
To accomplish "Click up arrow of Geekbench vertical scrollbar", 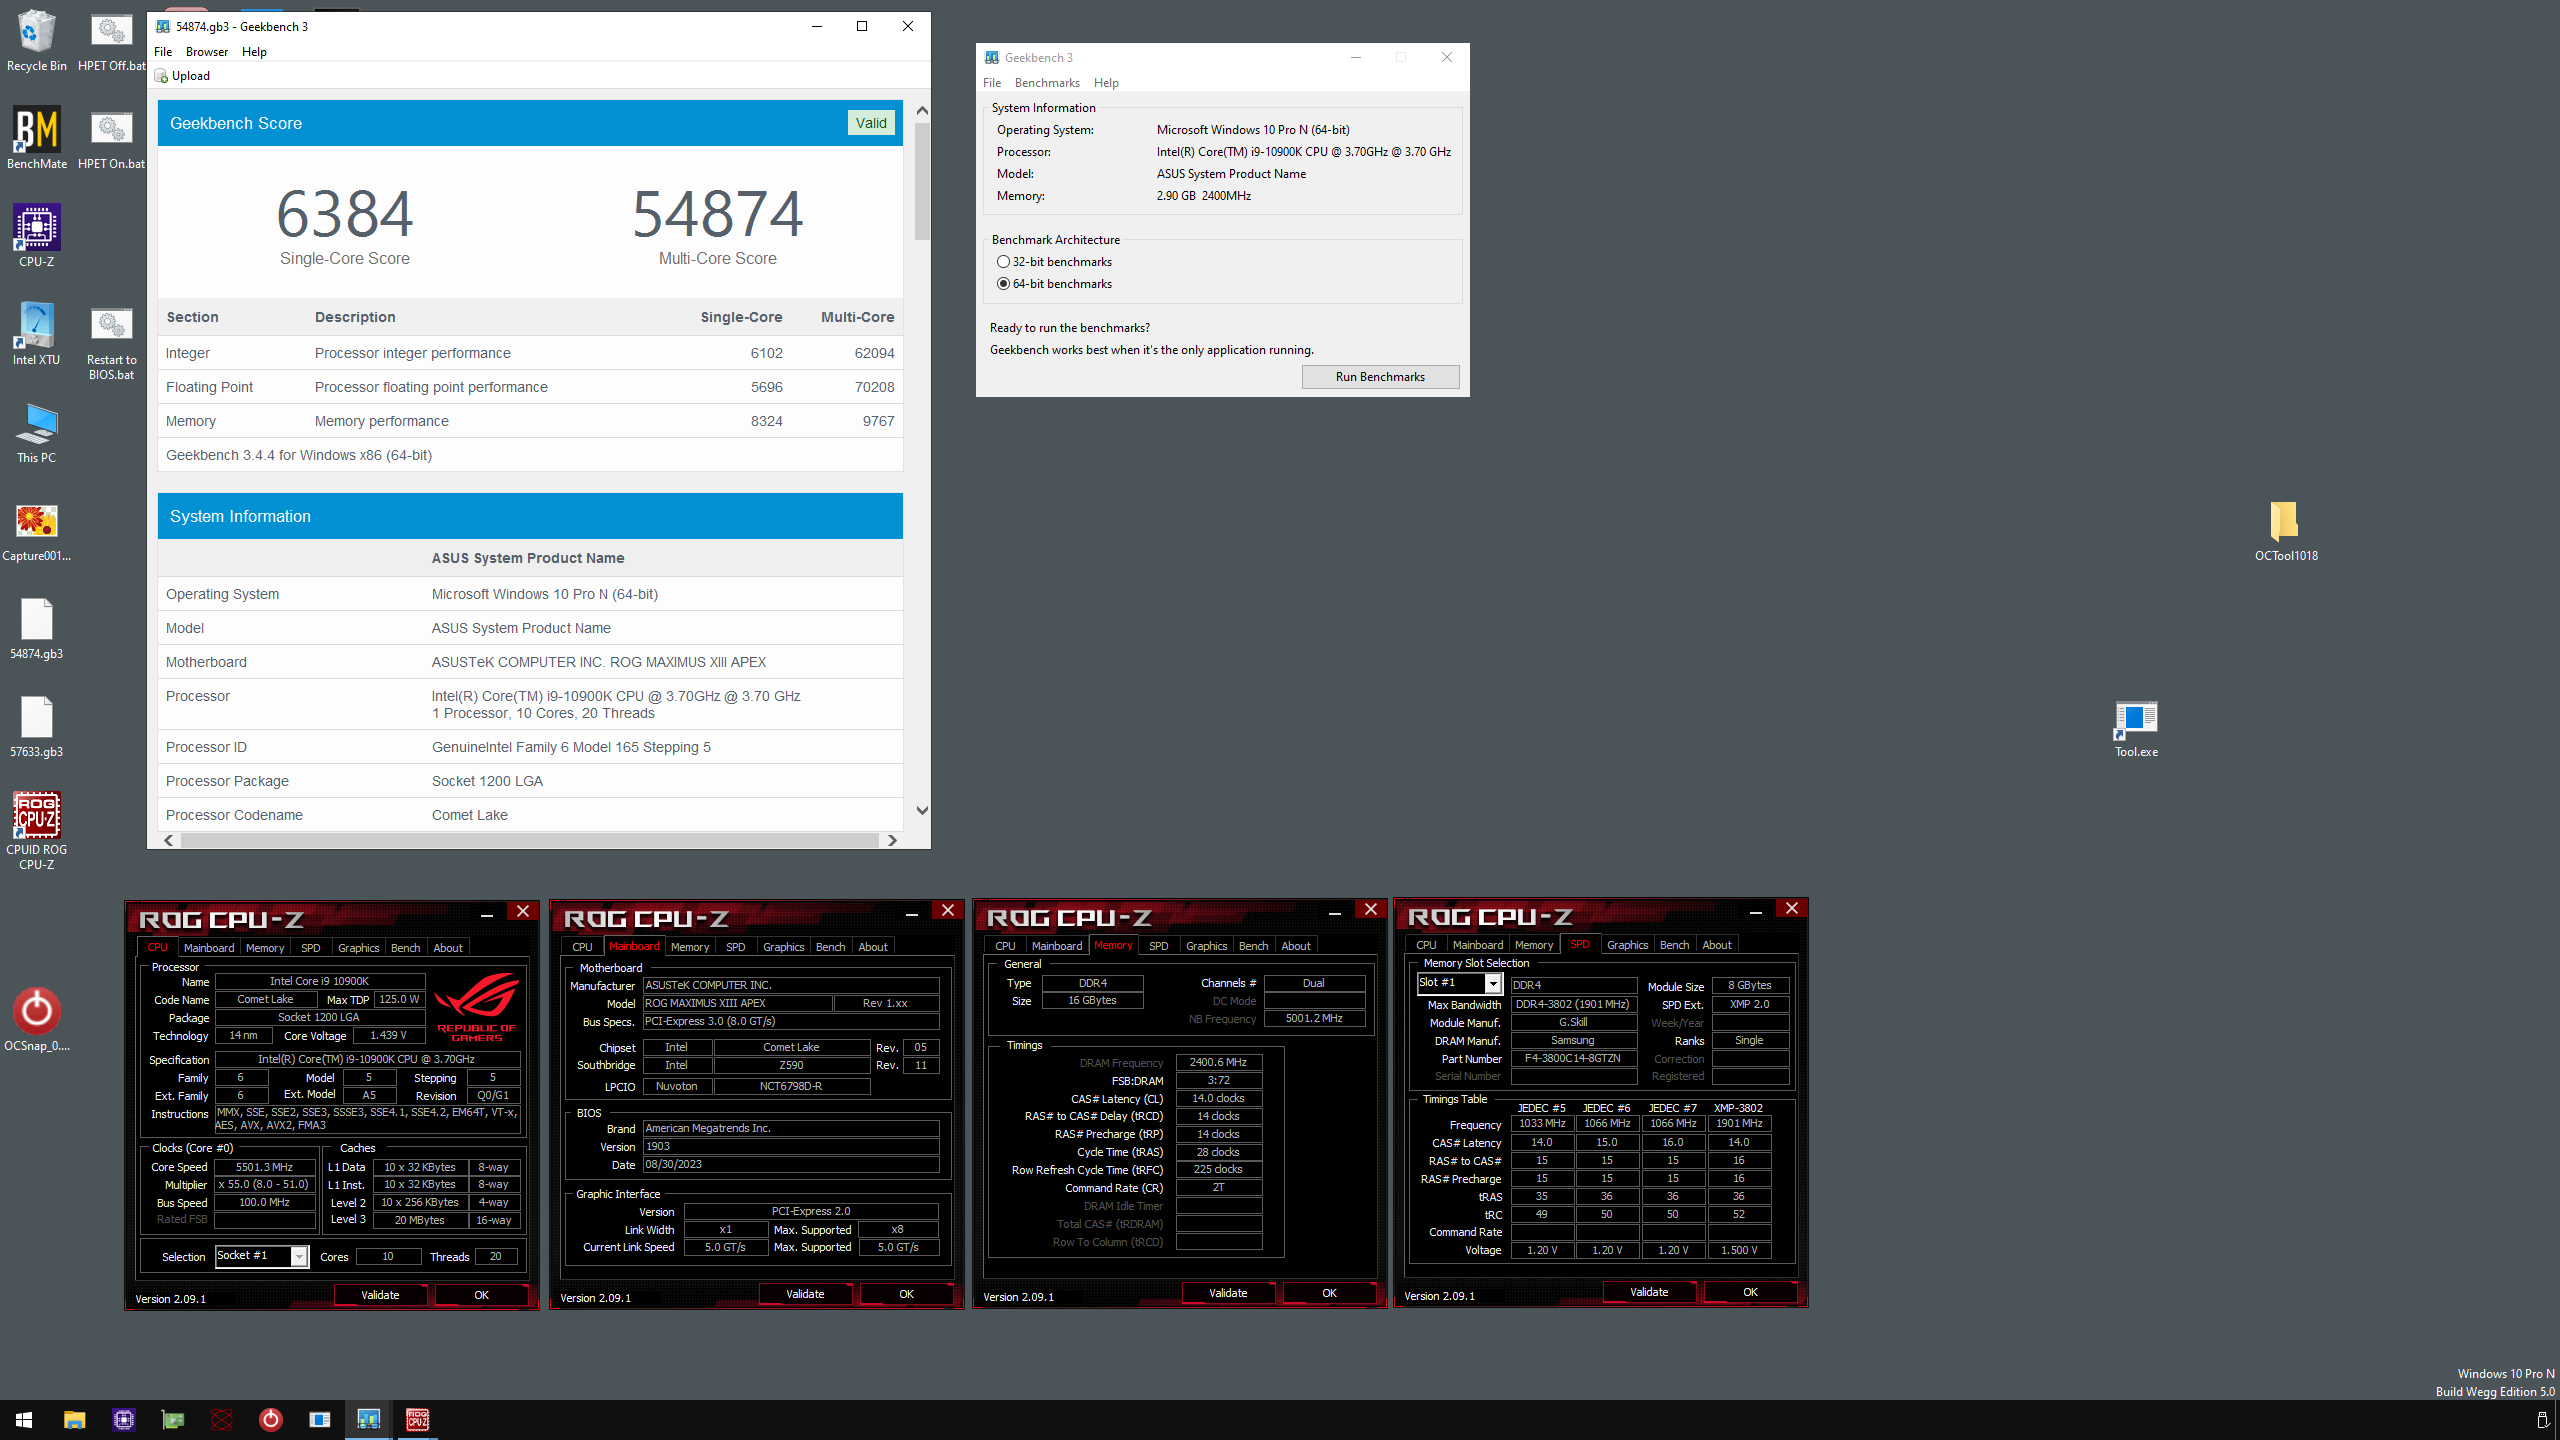I will tap(922, 110).
